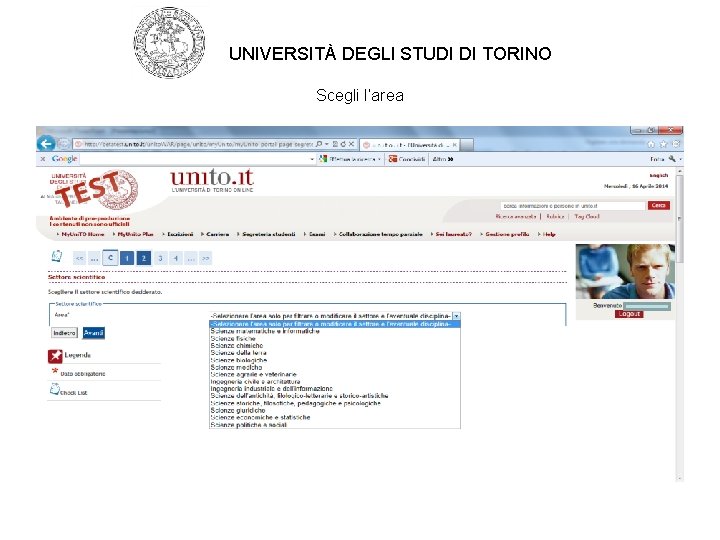The width and height of the screenshot is (720, 540).
Task: Open MyUniTO Home menu item
Action: pos(83,234)
